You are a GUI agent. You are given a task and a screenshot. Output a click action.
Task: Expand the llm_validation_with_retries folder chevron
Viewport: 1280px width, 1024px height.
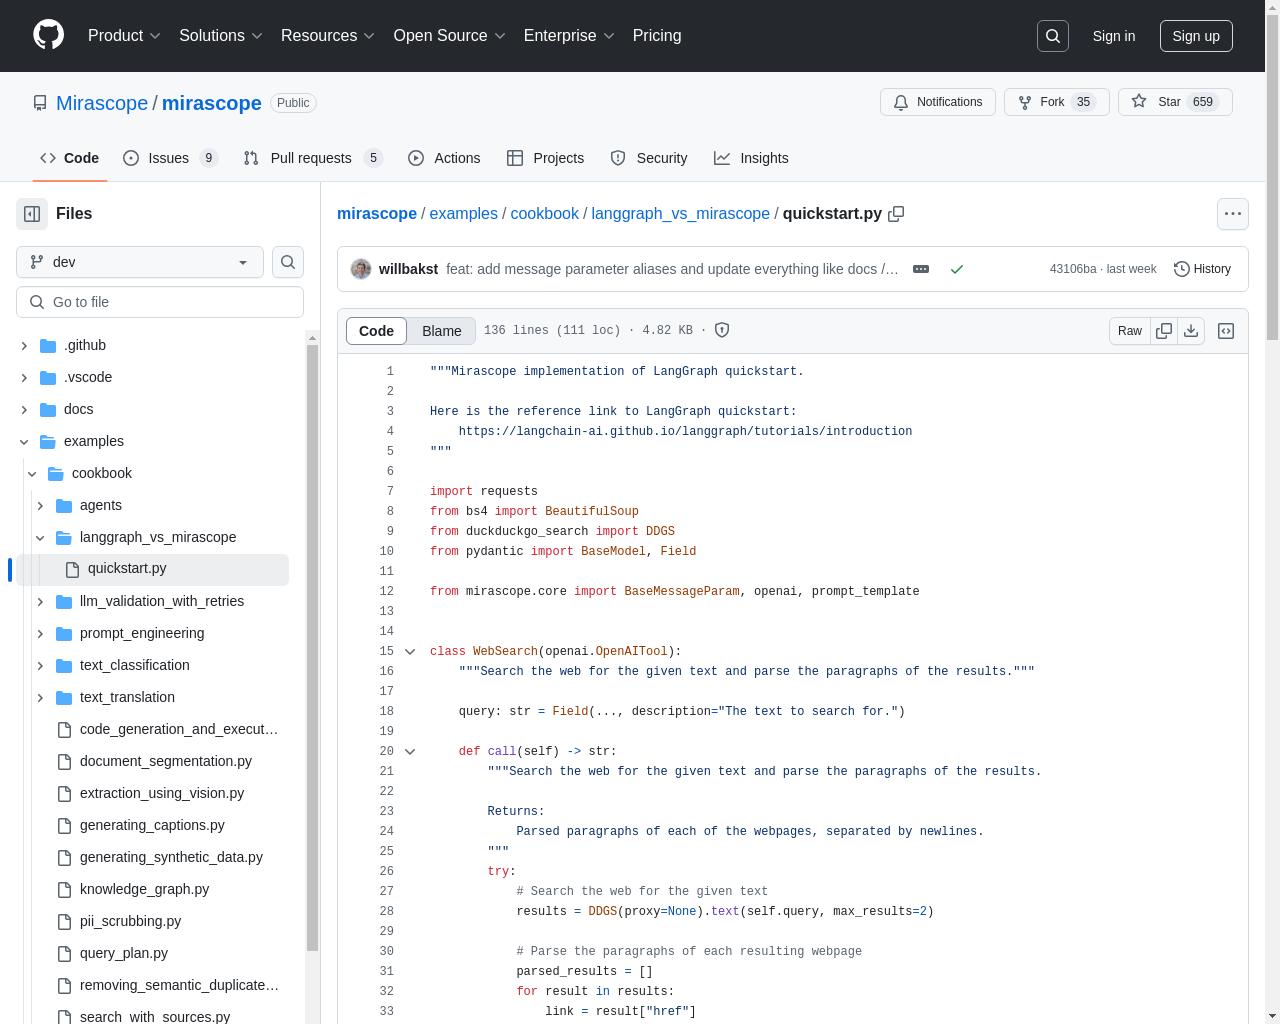40,601
